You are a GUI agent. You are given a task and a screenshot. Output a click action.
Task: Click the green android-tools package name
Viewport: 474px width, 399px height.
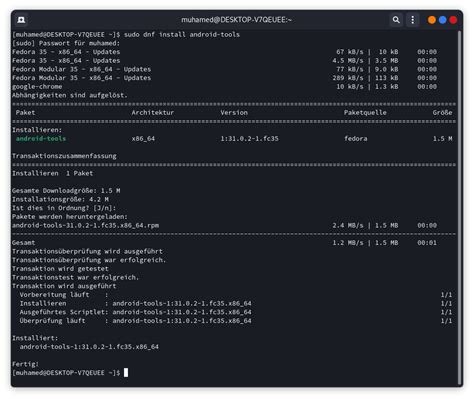click(41, 138)
